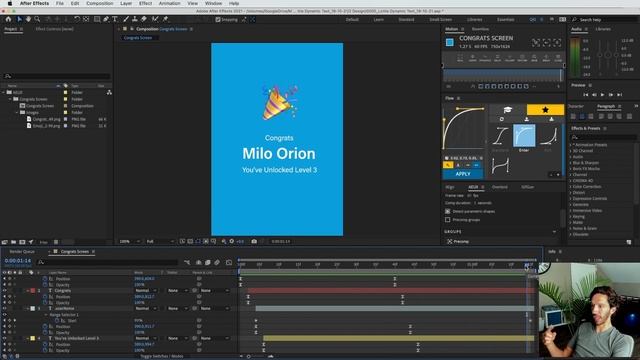The width and height of the screenshot is (640, 360).
Task: Select the S-curve easing preset thumbnail
Action: pos(500,136)
